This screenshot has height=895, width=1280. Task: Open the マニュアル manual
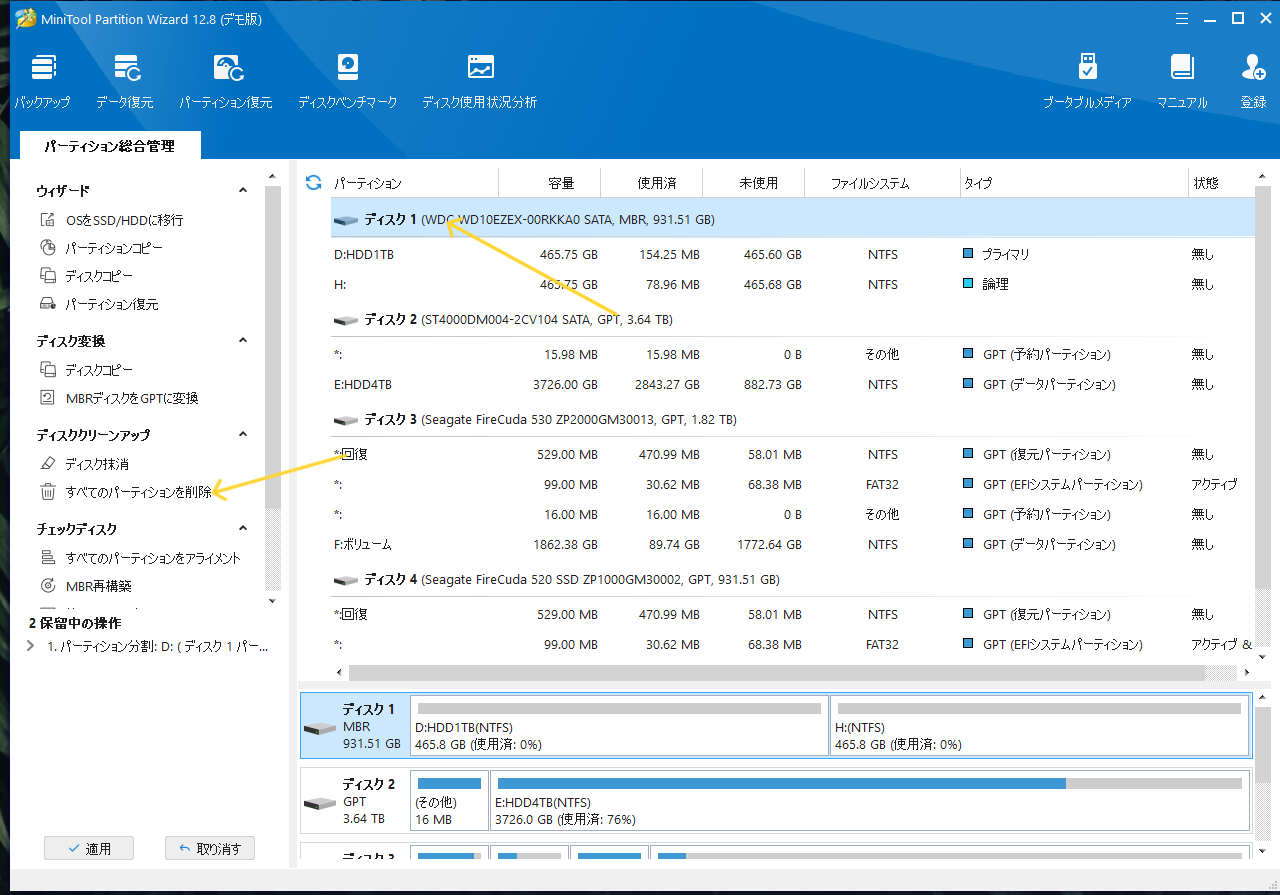point(1182,82)
